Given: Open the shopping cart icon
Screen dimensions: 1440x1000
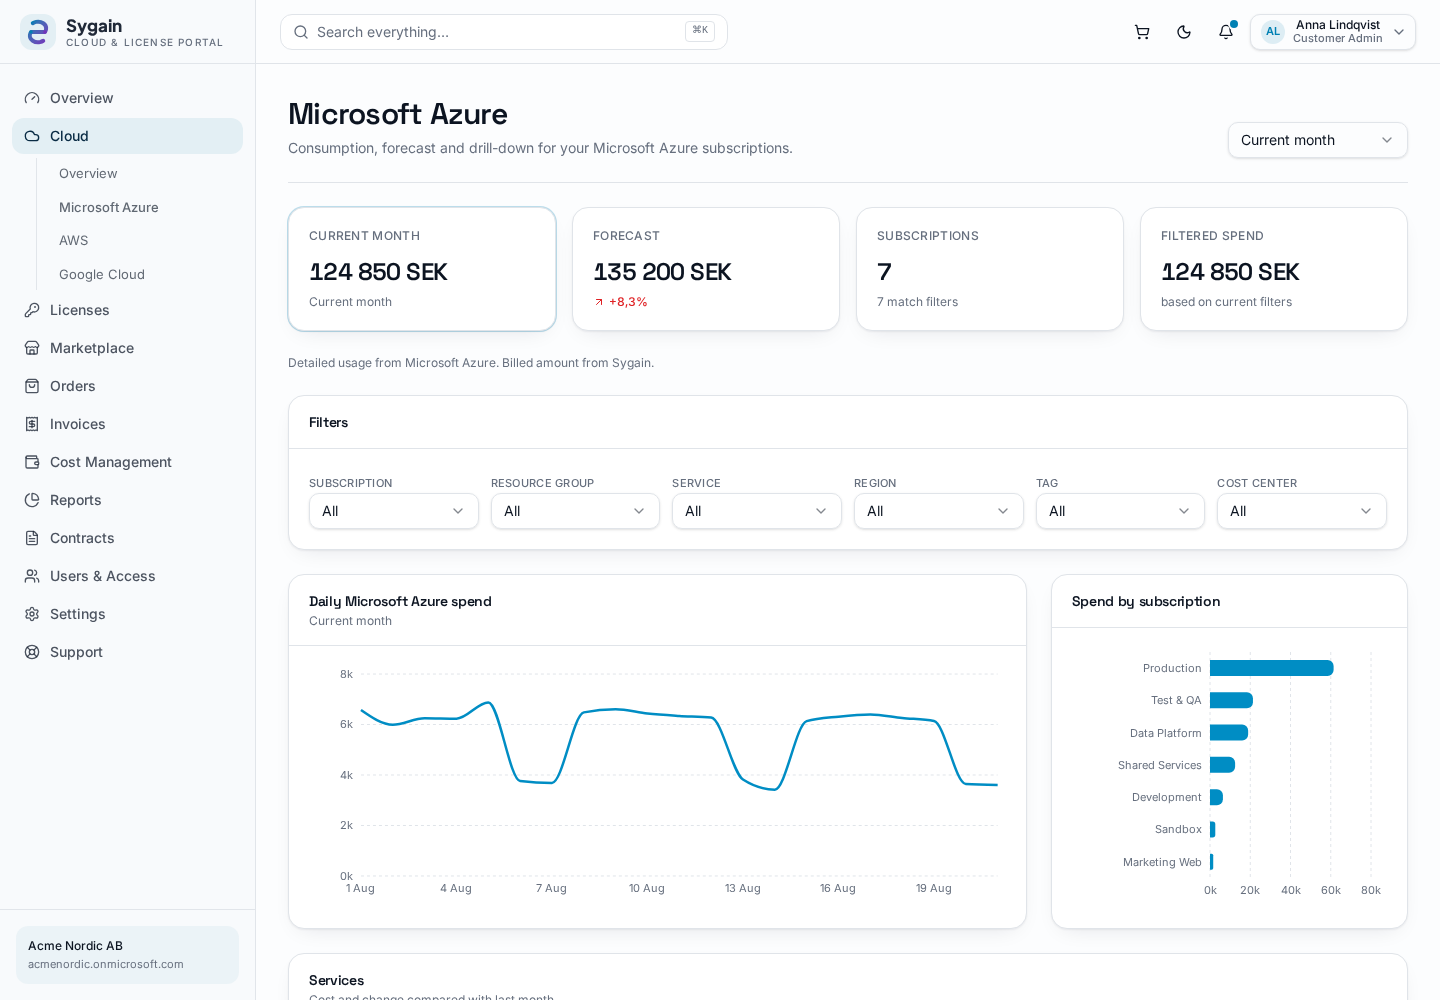Looking at the screenshot, I should 1142,32.
